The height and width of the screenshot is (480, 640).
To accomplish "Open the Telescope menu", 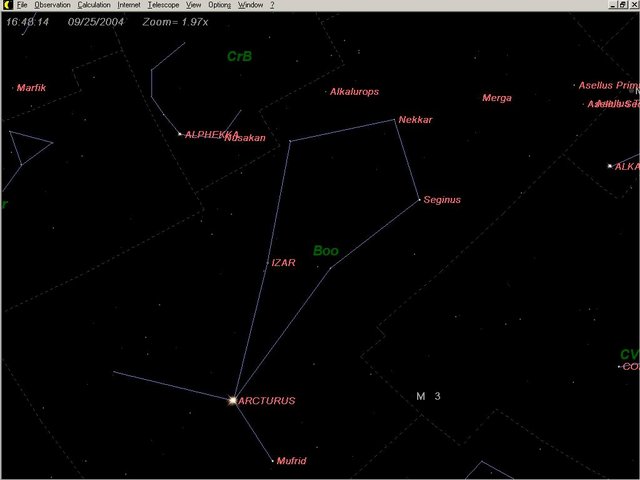I will click(x=163, y=5).
